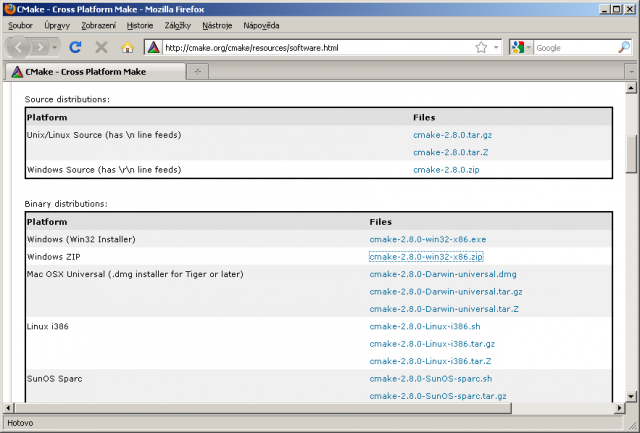The image size is (640, 433).
Task: Open the recent pages history dropdown arrow
Action: [x=55, y=47]
